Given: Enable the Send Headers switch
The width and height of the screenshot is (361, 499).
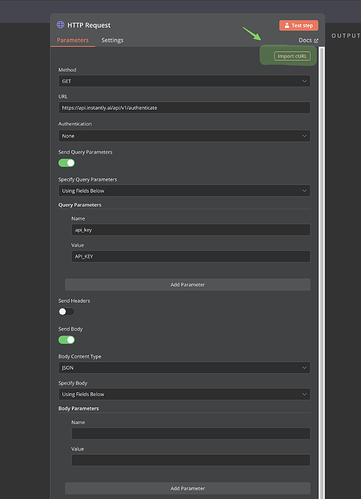Looking at the screenshot, I should pyautogui.click(x=66, y=312).
